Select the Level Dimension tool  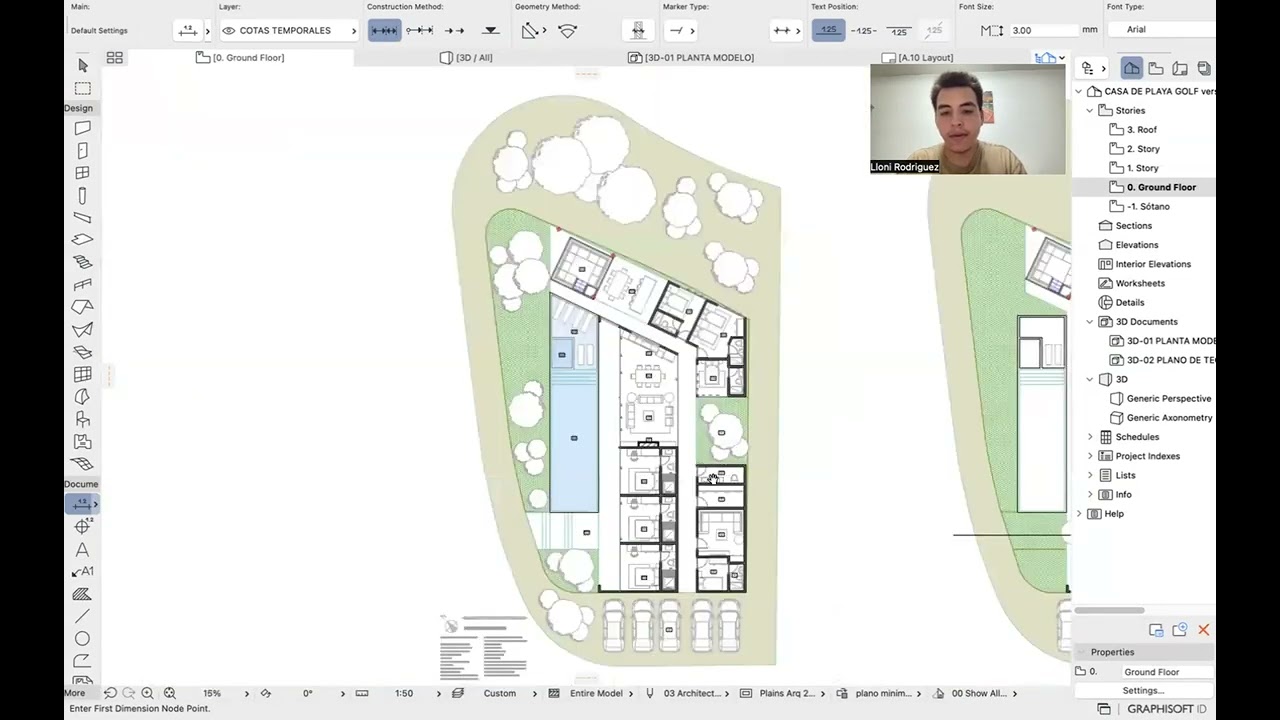(x=83, y=526)
